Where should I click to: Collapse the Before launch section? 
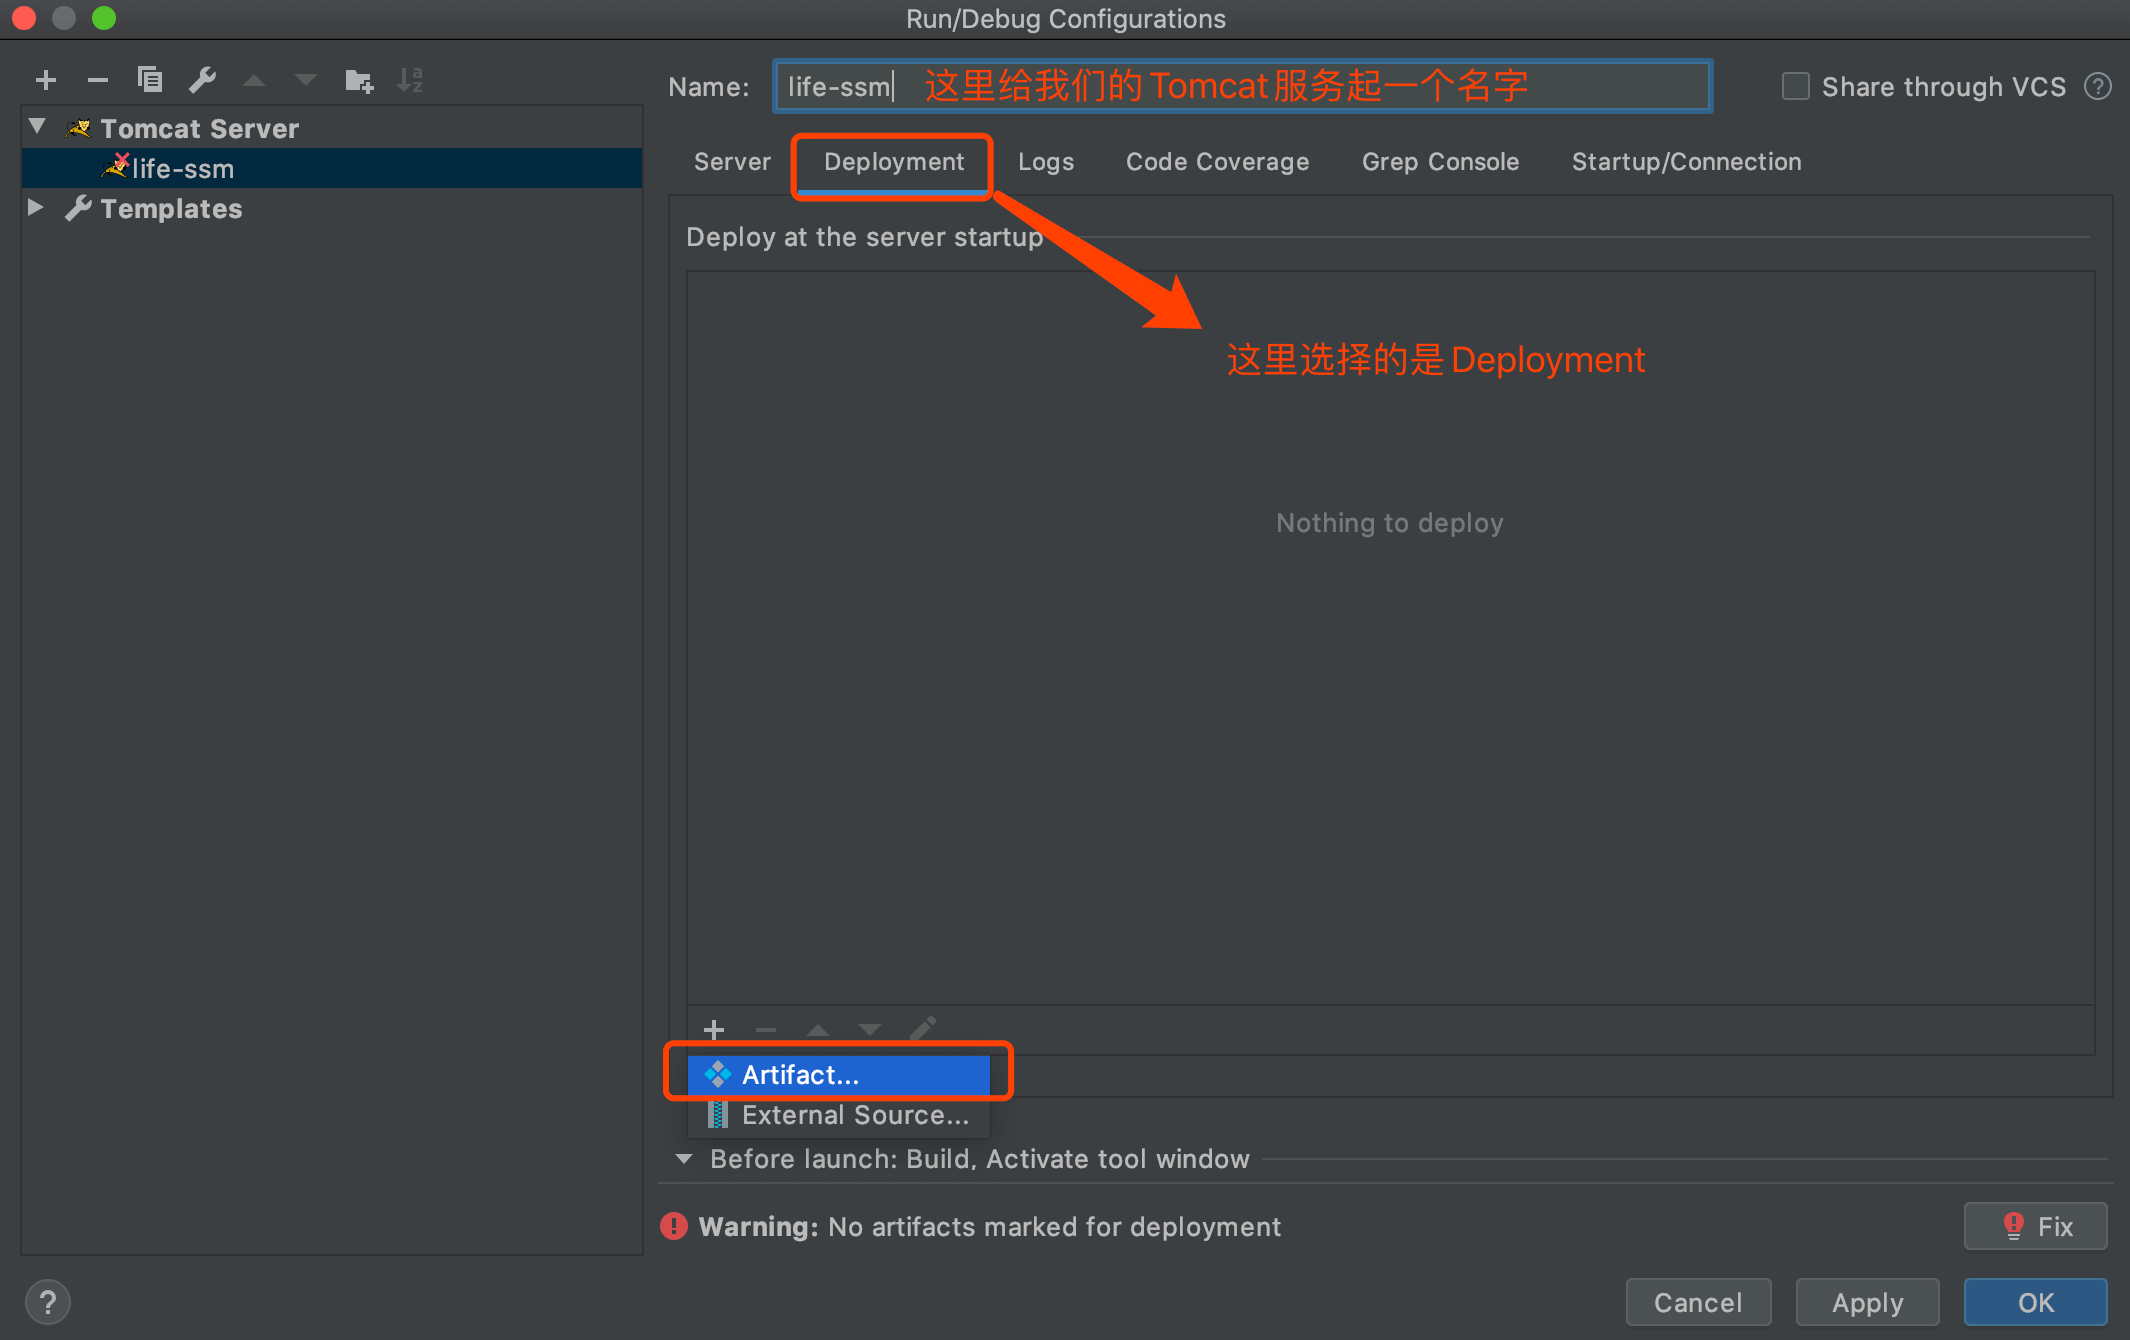coord(684,1159)
